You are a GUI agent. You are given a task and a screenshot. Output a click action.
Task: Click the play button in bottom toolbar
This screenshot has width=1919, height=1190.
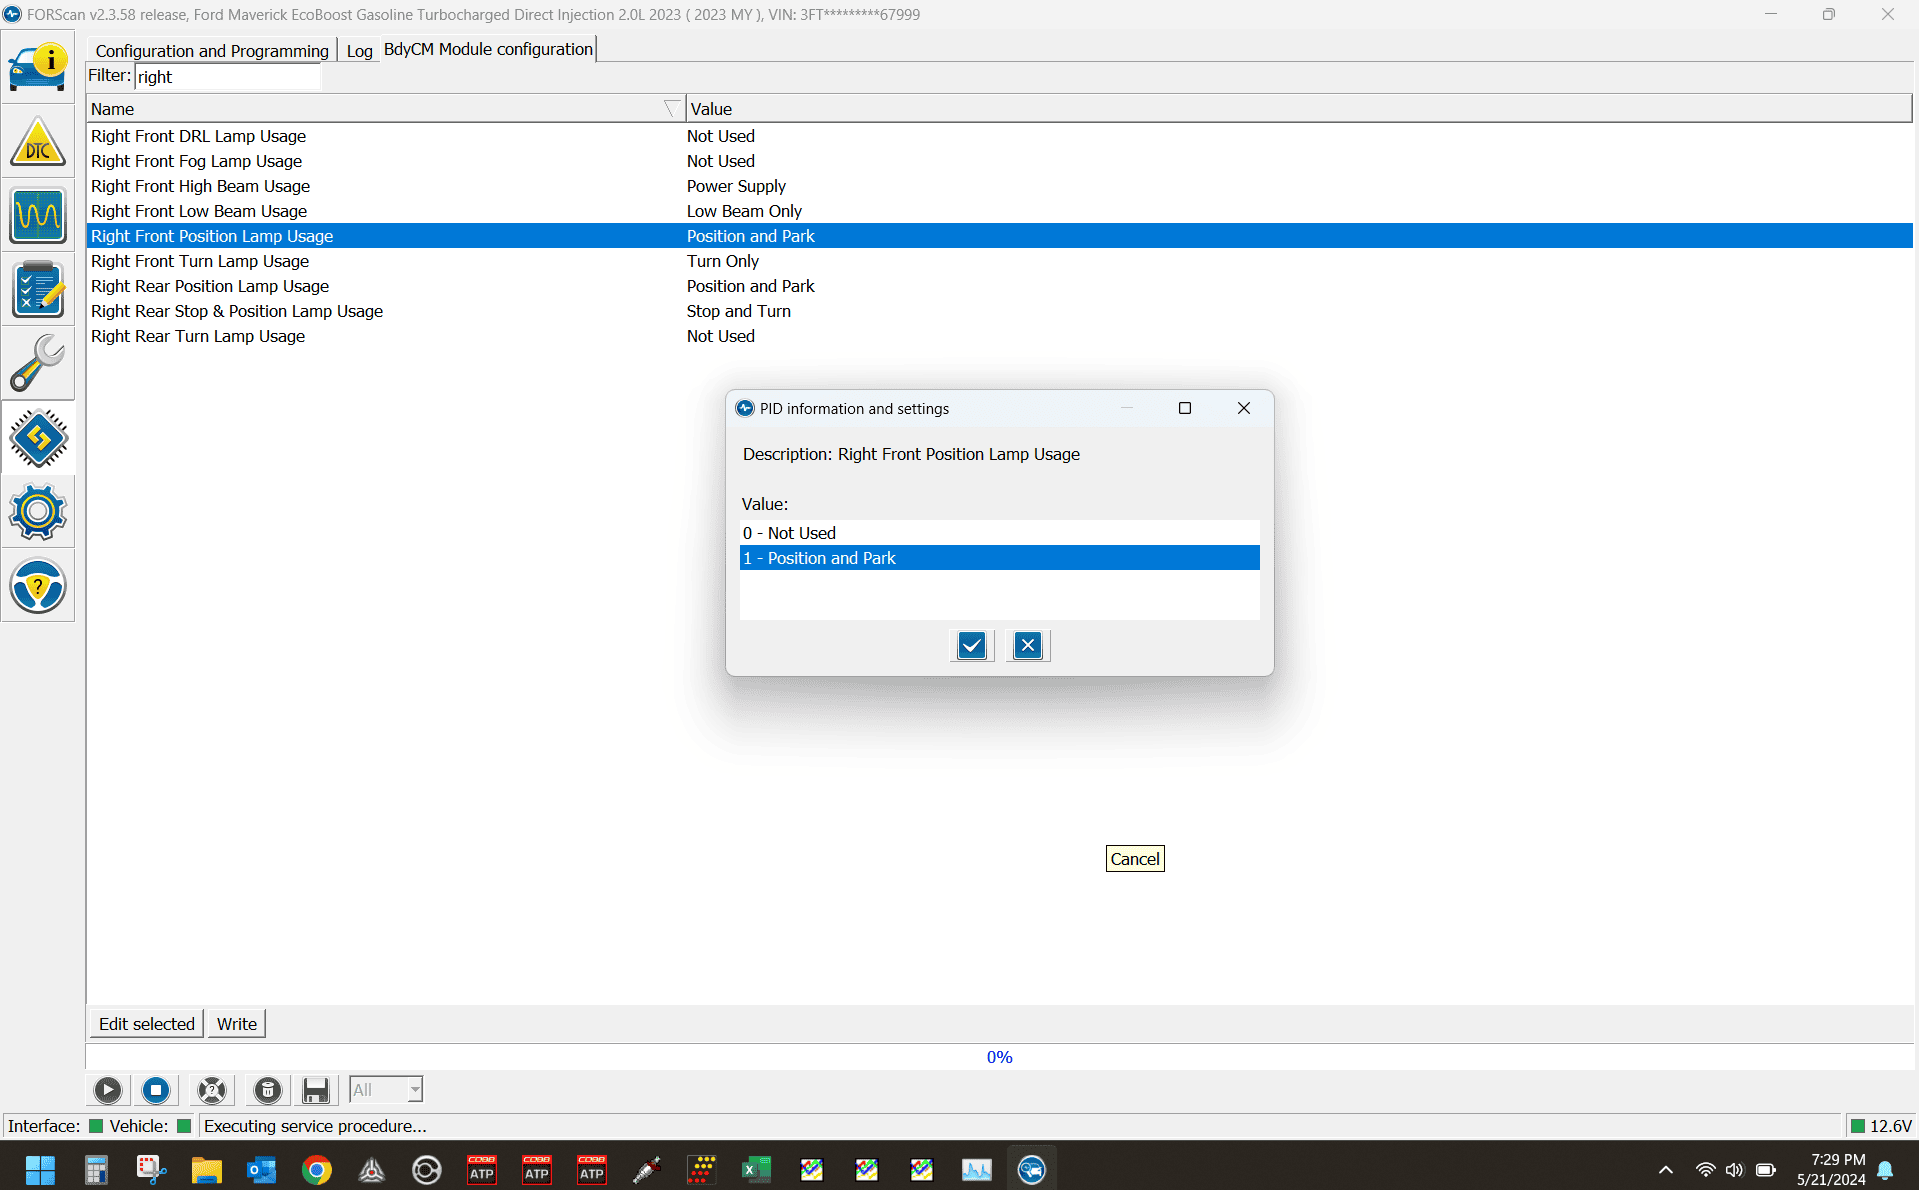click(108, 1090)
